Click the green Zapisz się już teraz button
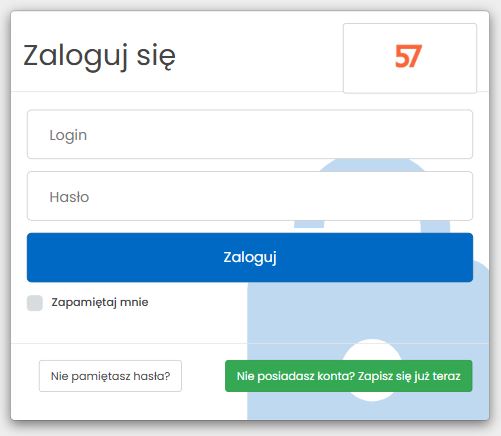 [349, 376]
